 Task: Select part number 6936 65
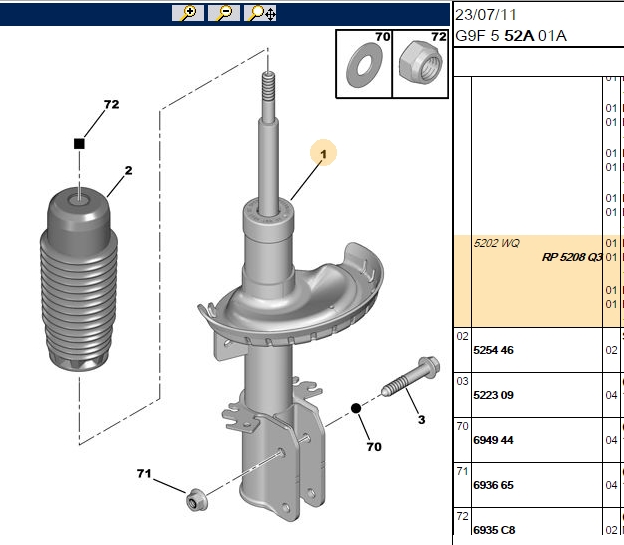coord(493,485)
